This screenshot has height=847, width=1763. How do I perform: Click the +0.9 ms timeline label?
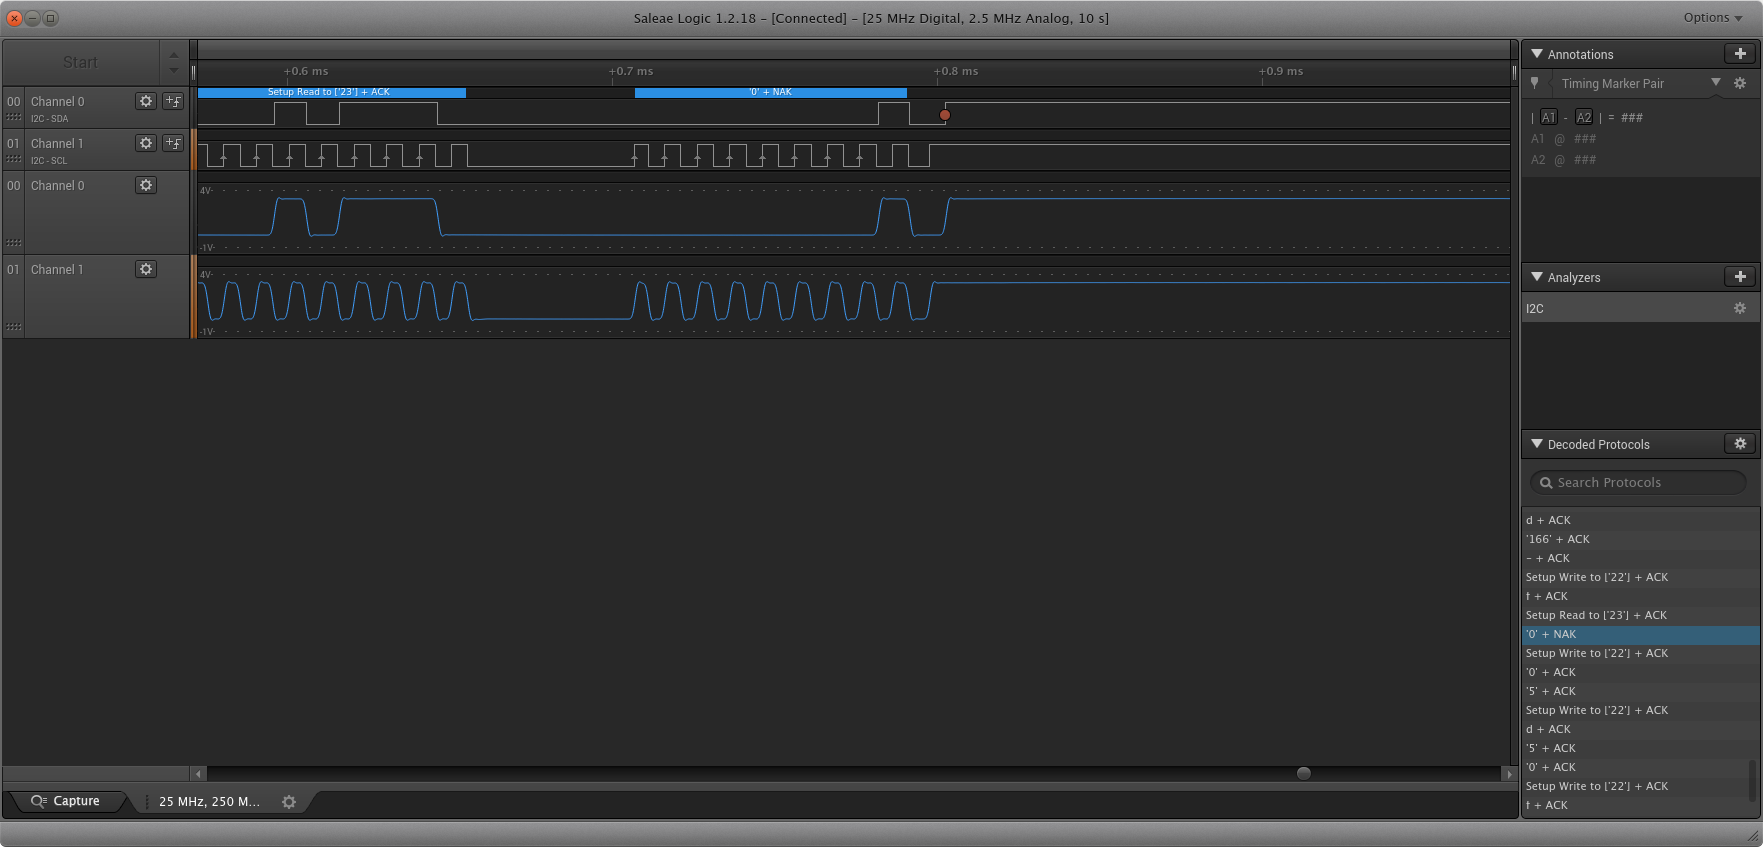coord(1281,71)
